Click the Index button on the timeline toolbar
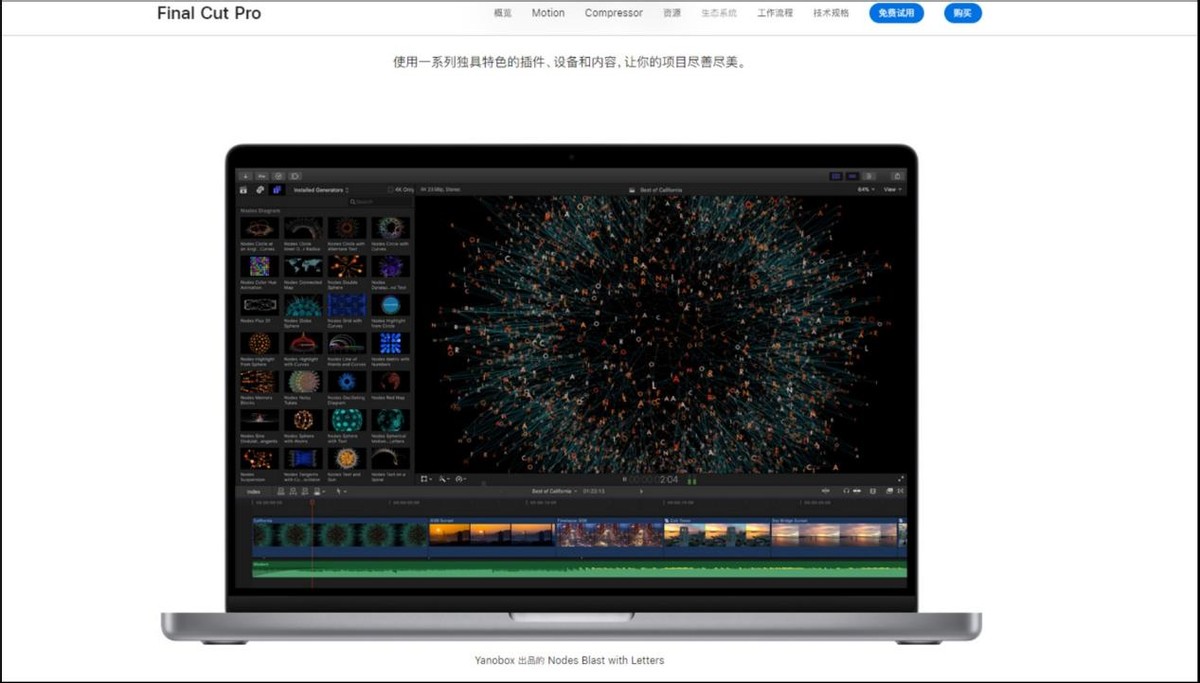 coord(254,491)
